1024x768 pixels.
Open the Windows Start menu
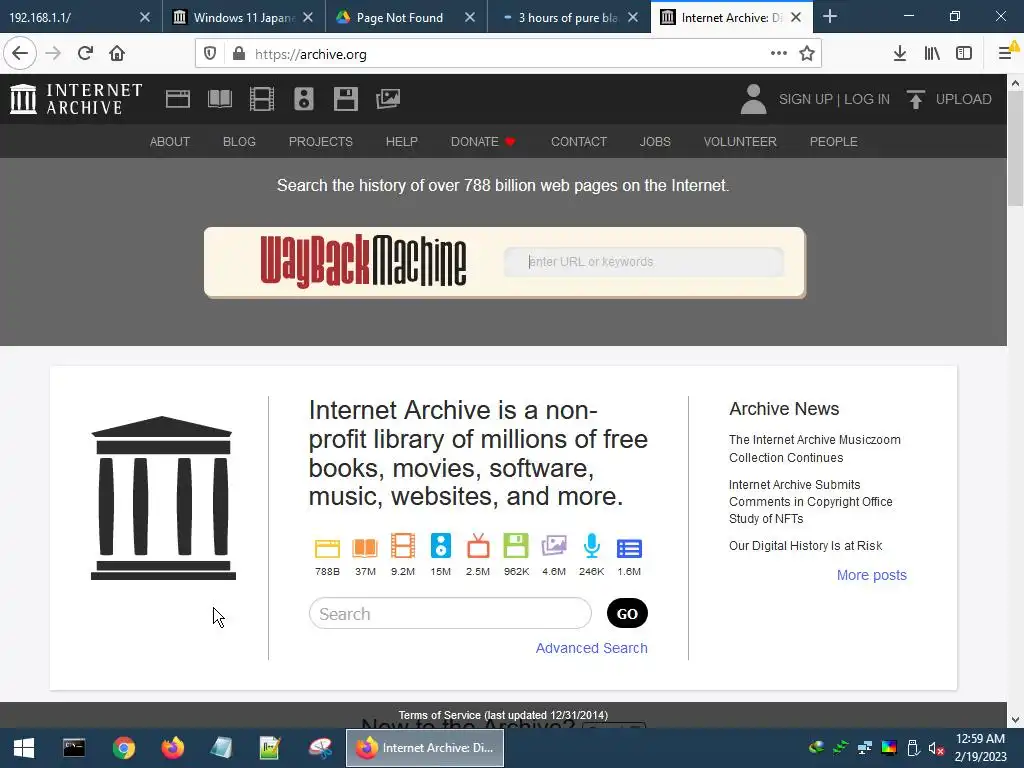coord(24,748)
